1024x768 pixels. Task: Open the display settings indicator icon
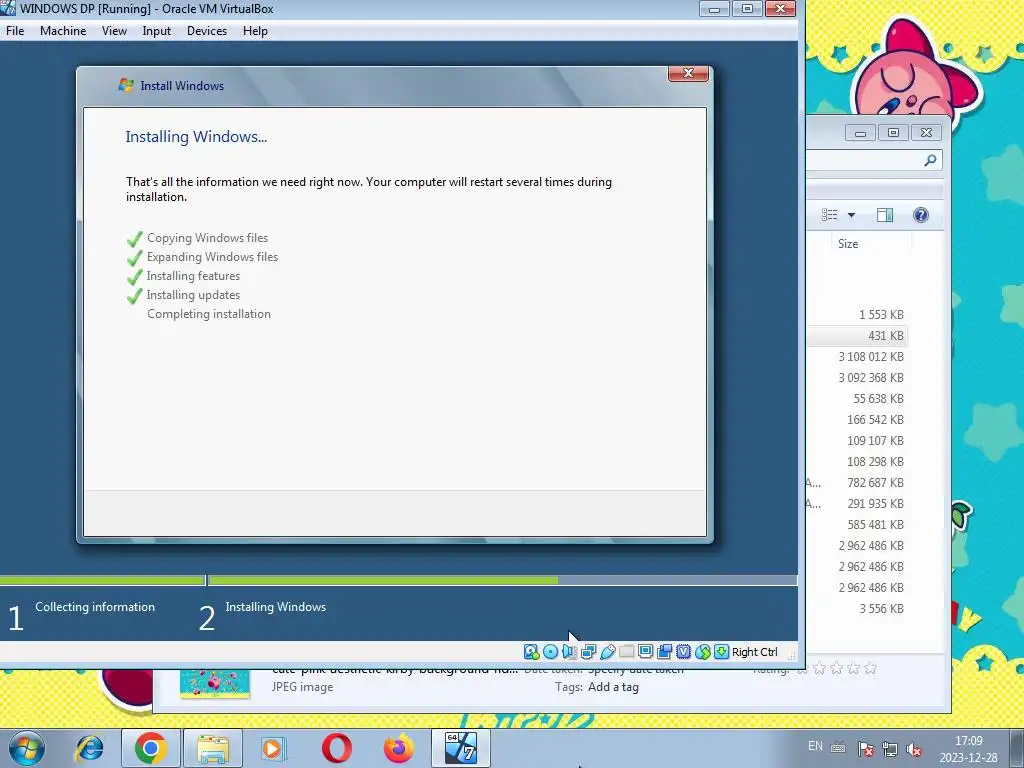pos(645,652)
